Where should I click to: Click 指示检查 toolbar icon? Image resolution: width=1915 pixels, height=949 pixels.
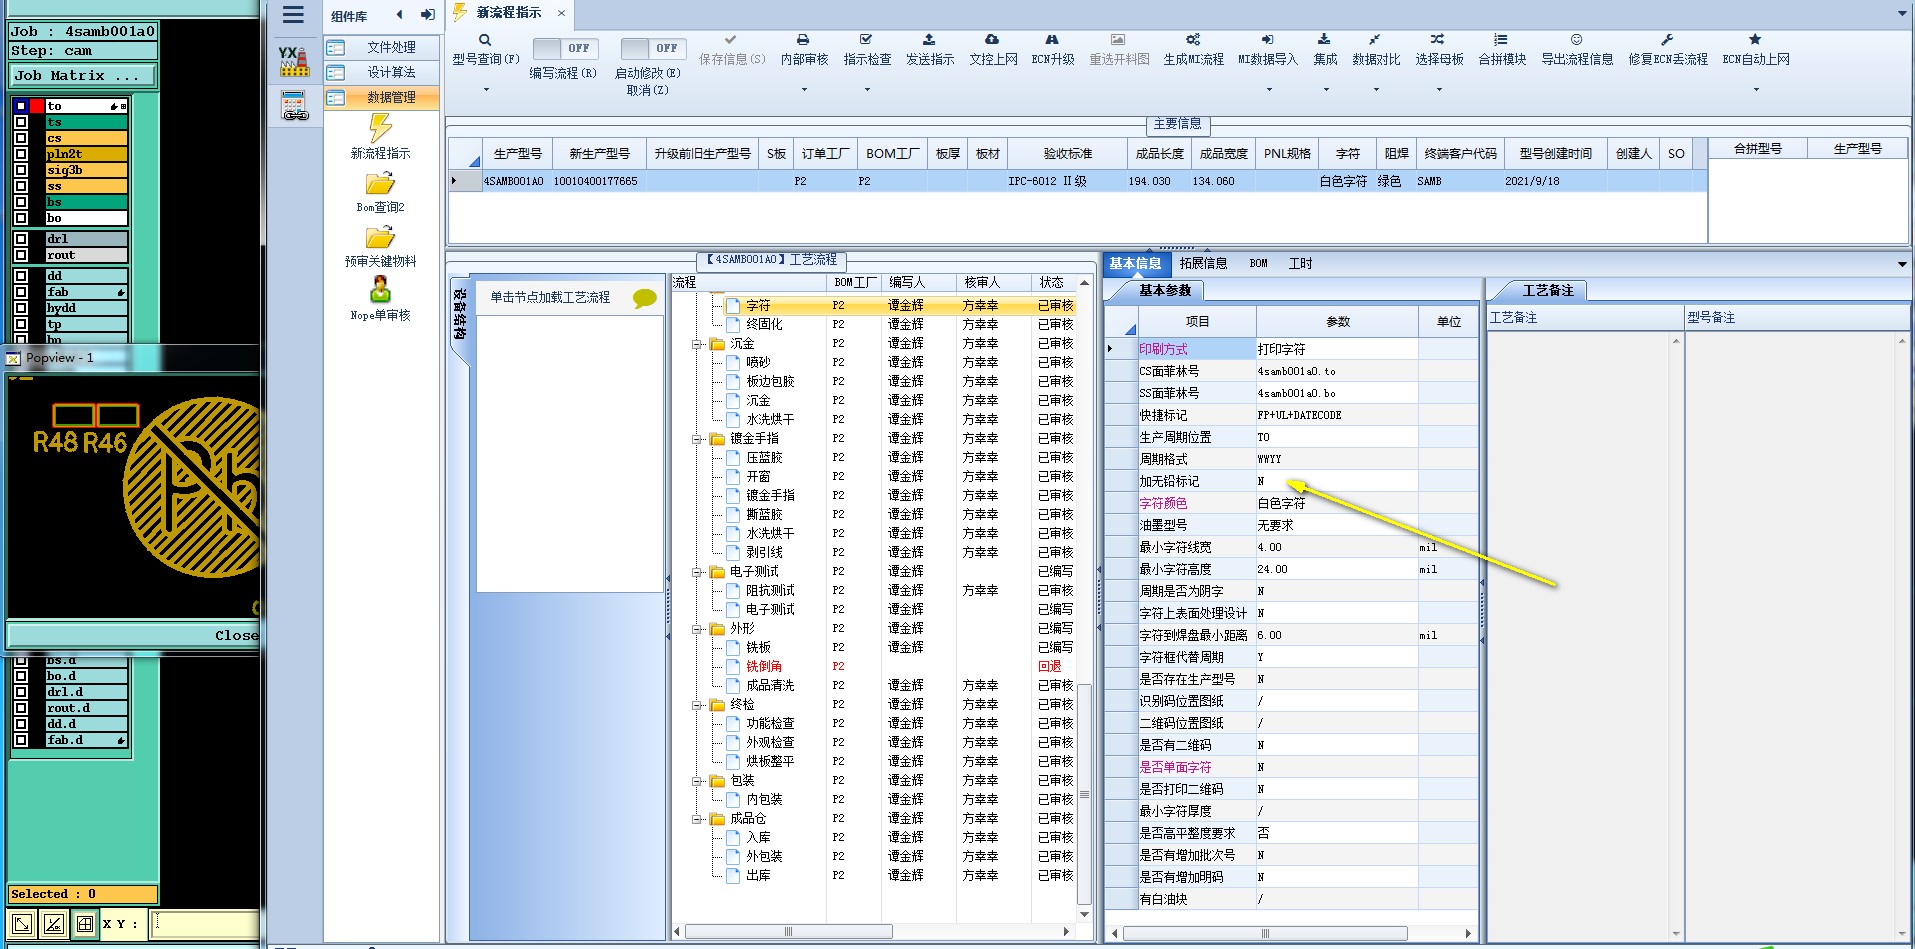point(867,40)
